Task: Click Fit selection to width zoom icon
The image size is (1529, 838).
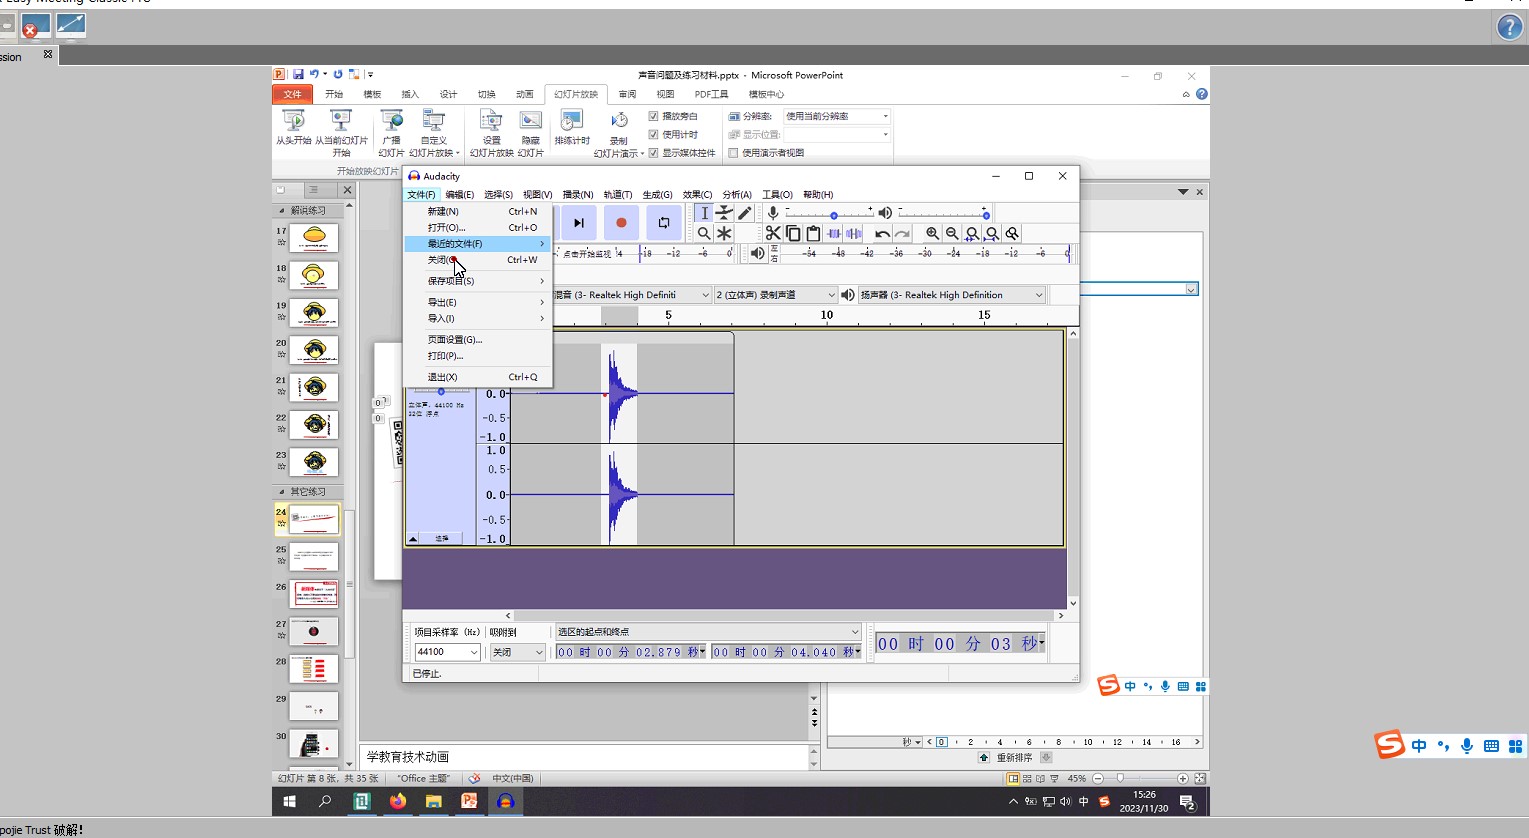Action: 972,233
